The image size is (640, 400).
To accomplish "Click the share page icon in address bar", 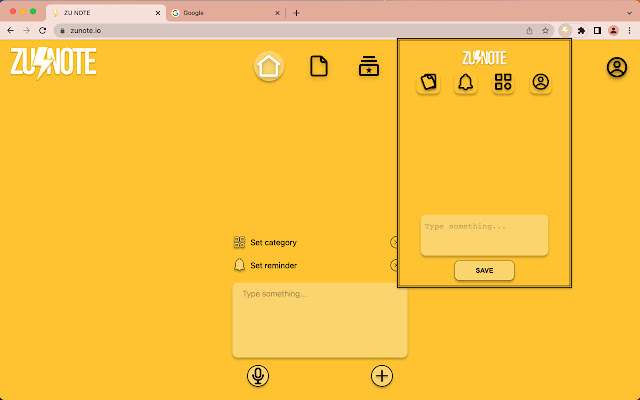I will pos(529,31).
